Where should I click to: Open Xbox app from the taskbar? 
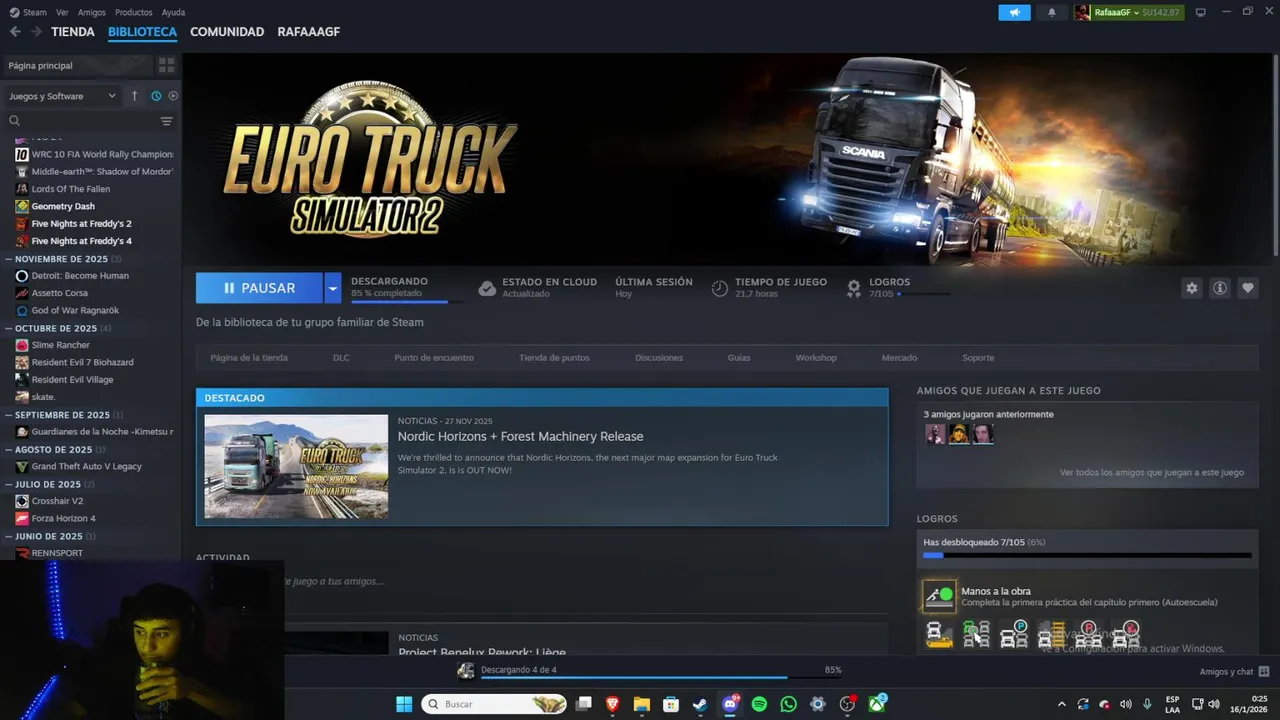[x=877, y=704]
